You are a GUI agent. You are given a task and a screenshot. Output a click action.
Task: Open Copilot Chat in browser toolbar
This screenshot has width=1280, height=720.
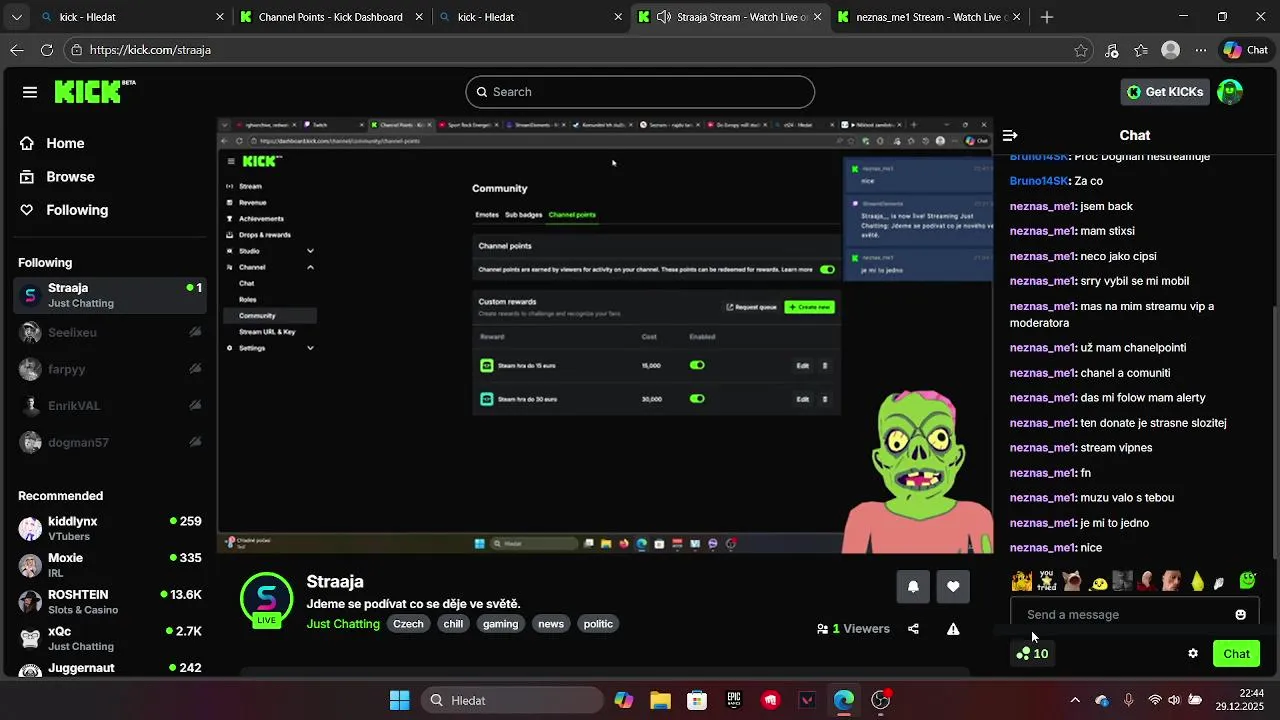point(1245,50)
